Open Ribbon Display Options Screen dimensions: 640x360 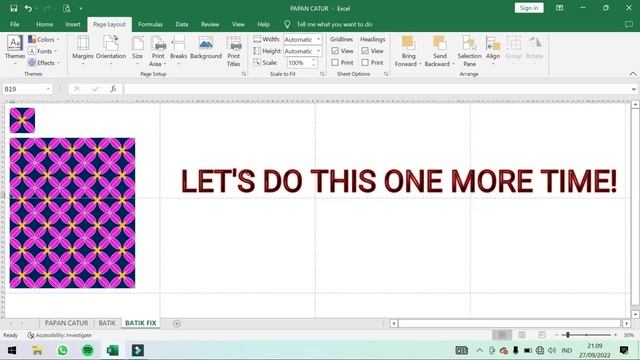coord(559,8)
